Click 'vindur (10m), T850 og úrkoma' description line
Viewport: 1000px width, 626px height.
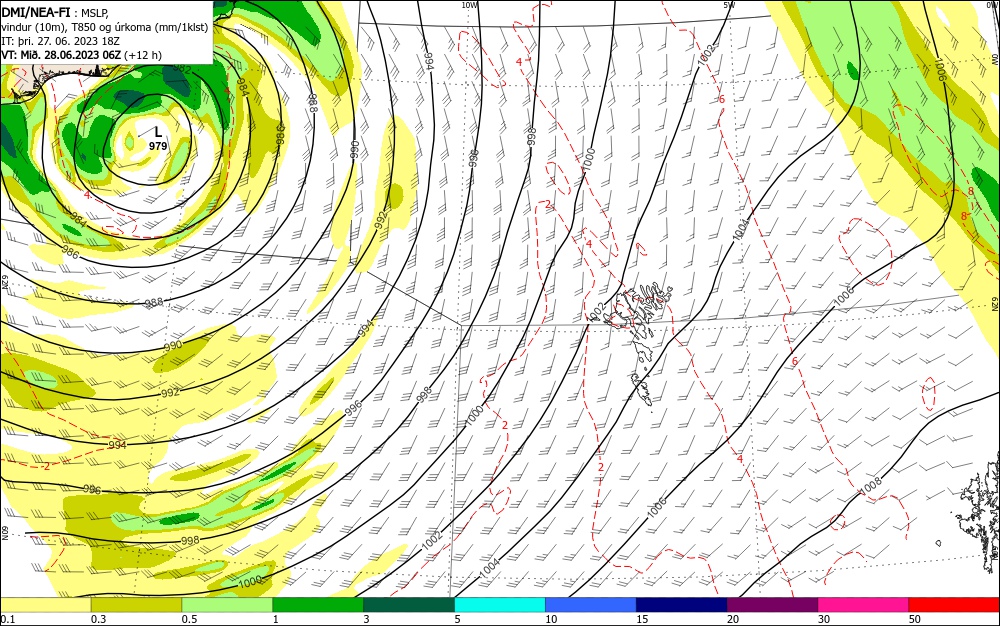click(x=105, y=27)
